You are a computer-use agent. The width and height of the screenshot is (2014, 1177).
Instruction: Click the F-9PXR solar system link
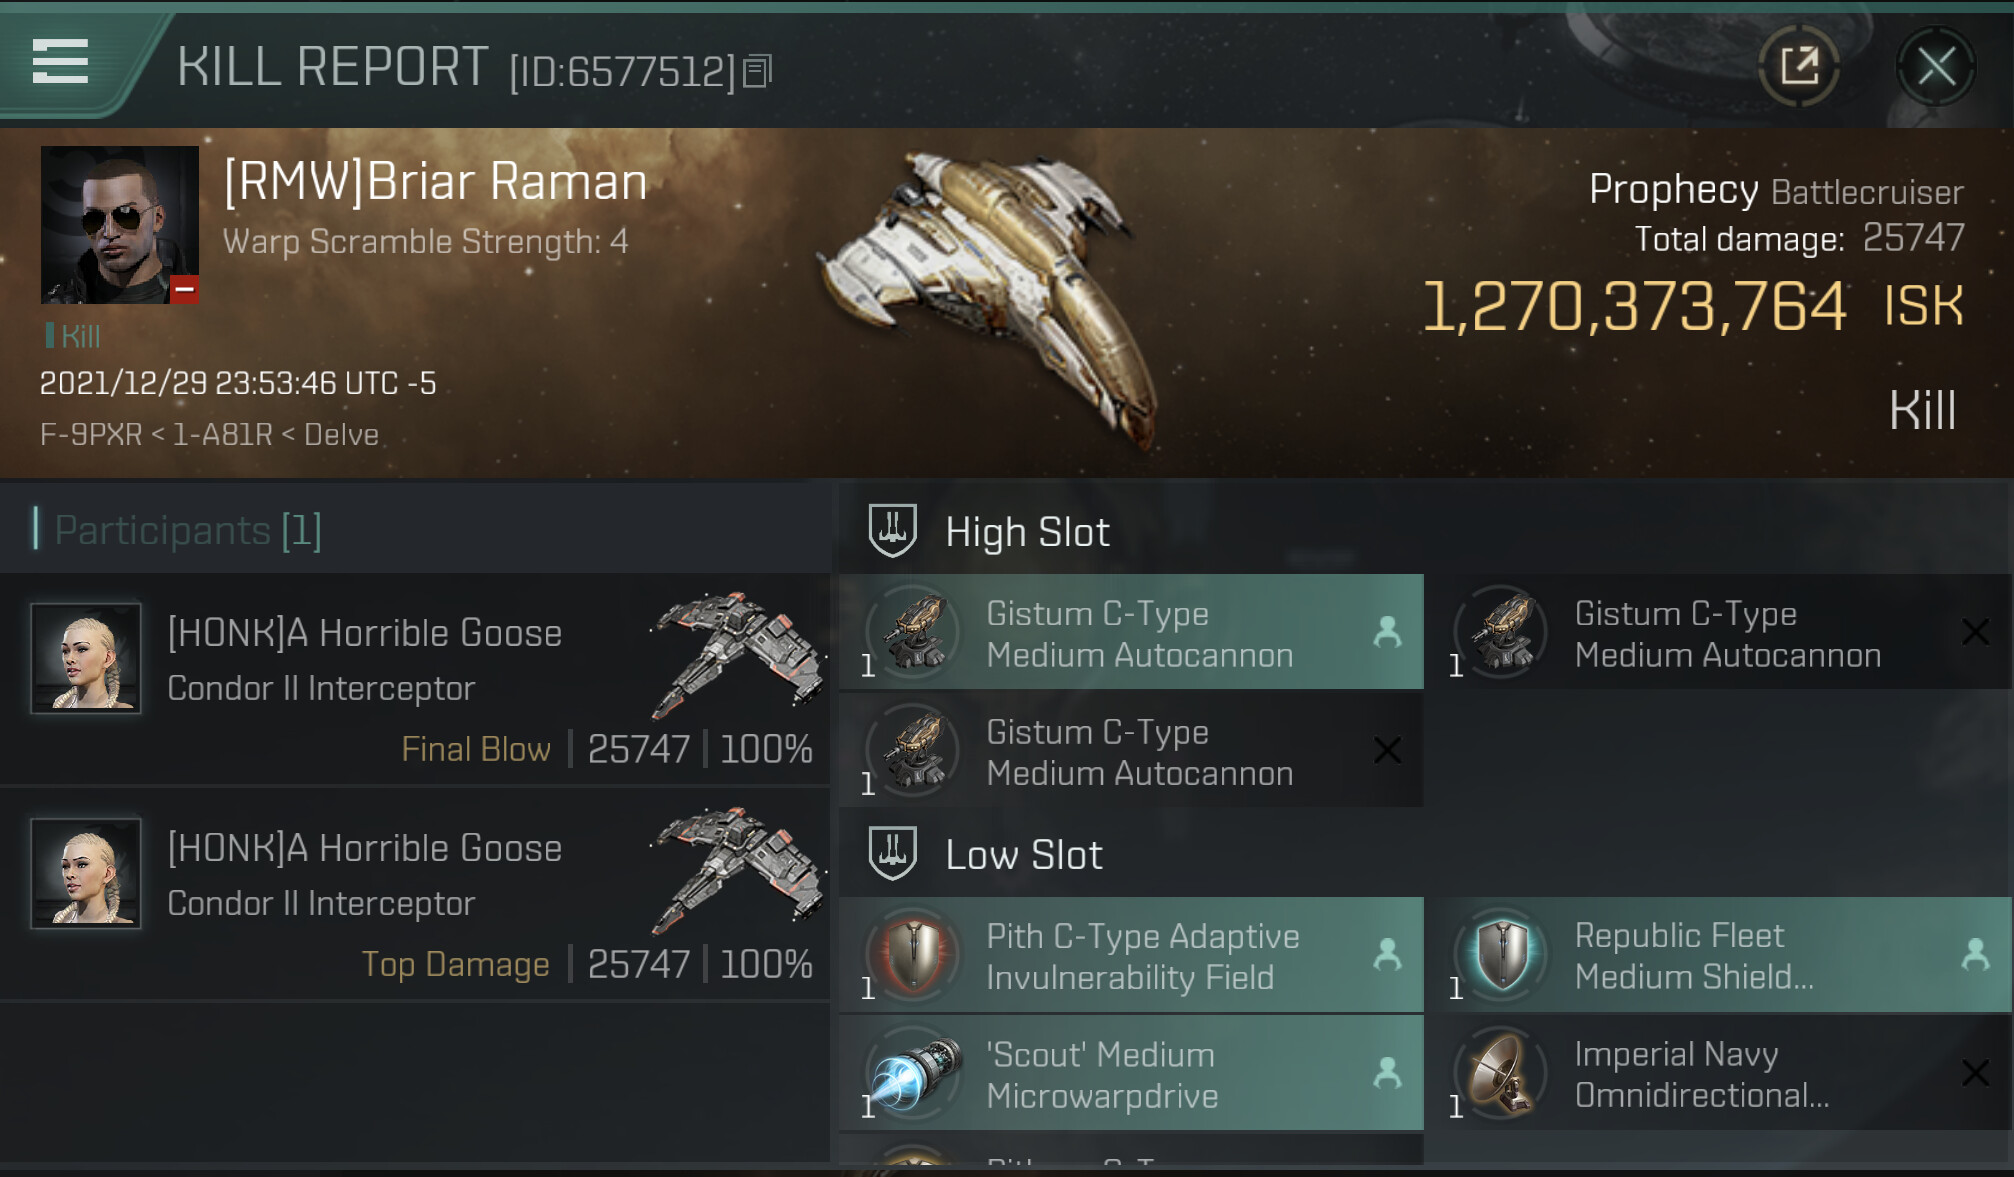click(x=91, y=435)
